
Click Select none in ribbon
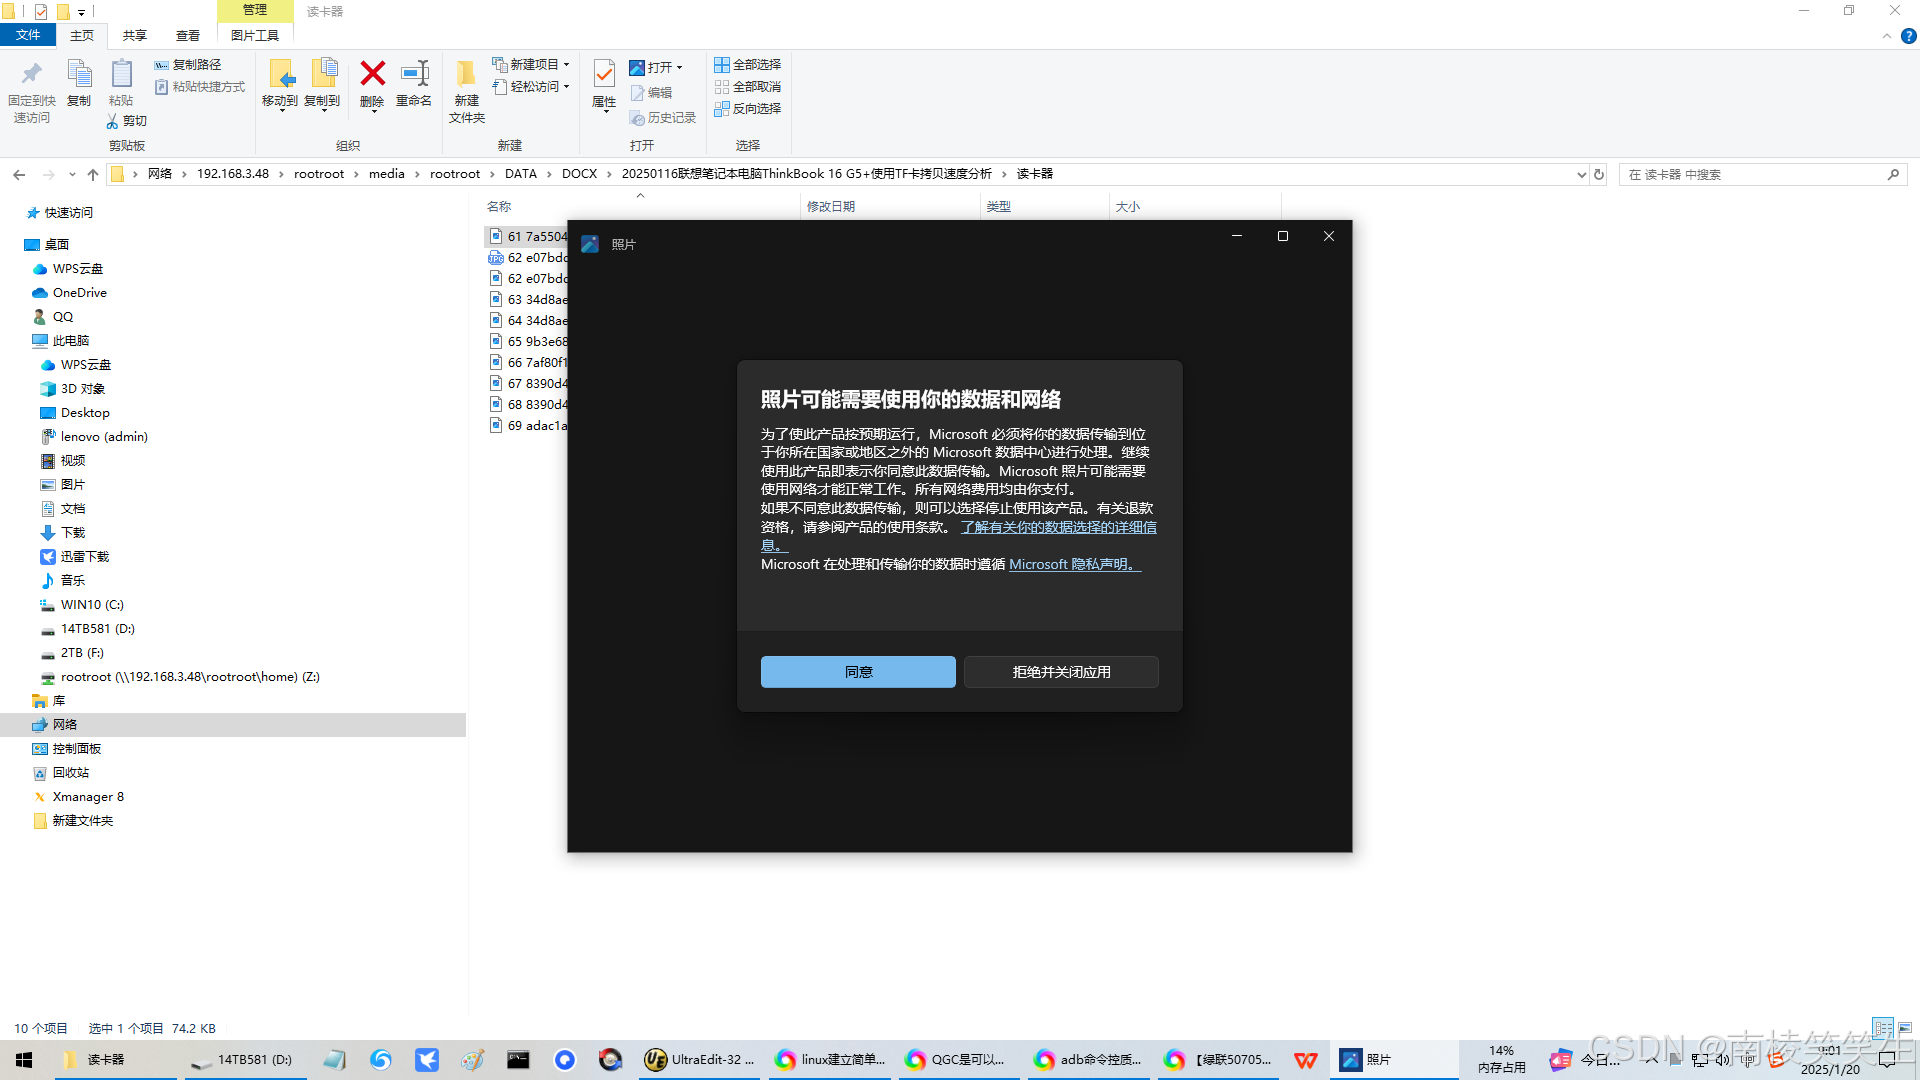747,87
